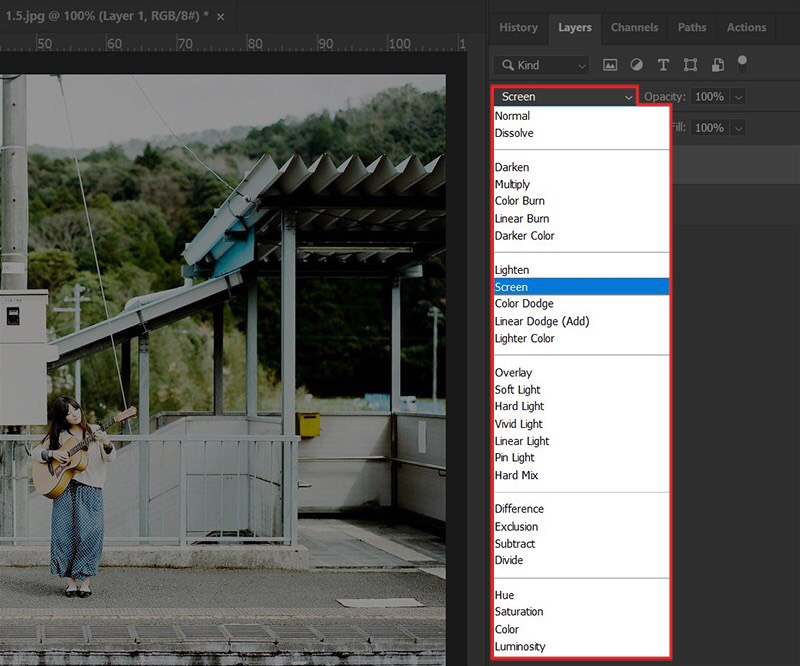
Task: Switch to the History tab
Action: click(518, 28)
